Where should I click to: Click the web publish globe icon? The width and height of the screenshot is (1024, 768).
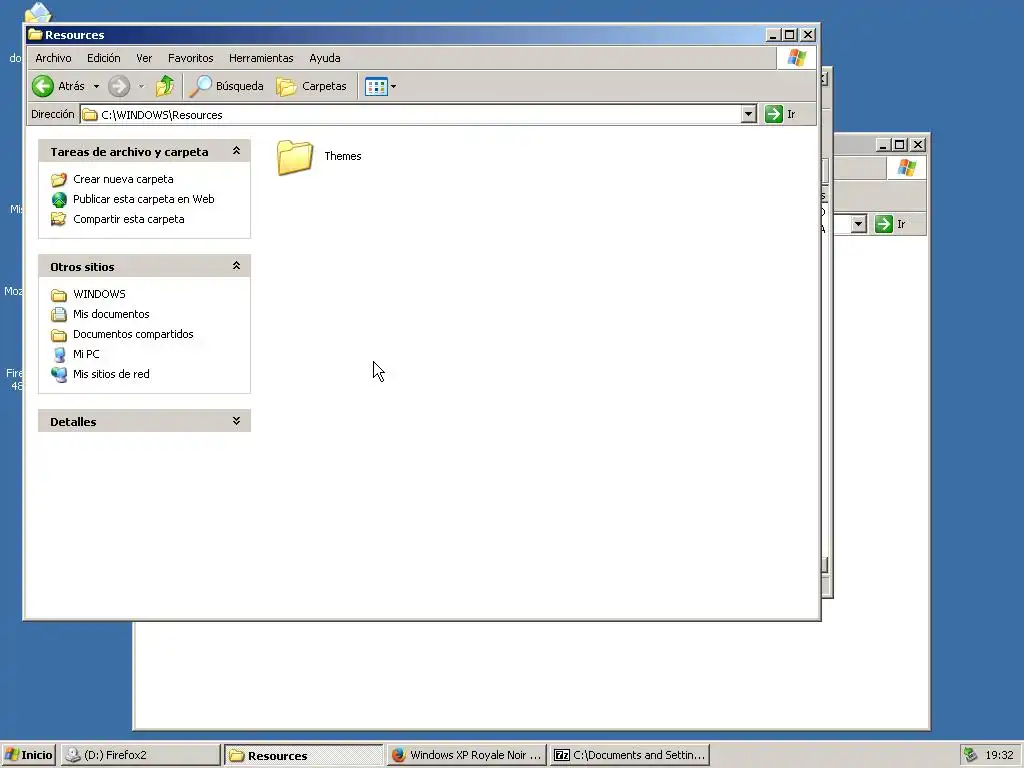[x=59, y=199]
